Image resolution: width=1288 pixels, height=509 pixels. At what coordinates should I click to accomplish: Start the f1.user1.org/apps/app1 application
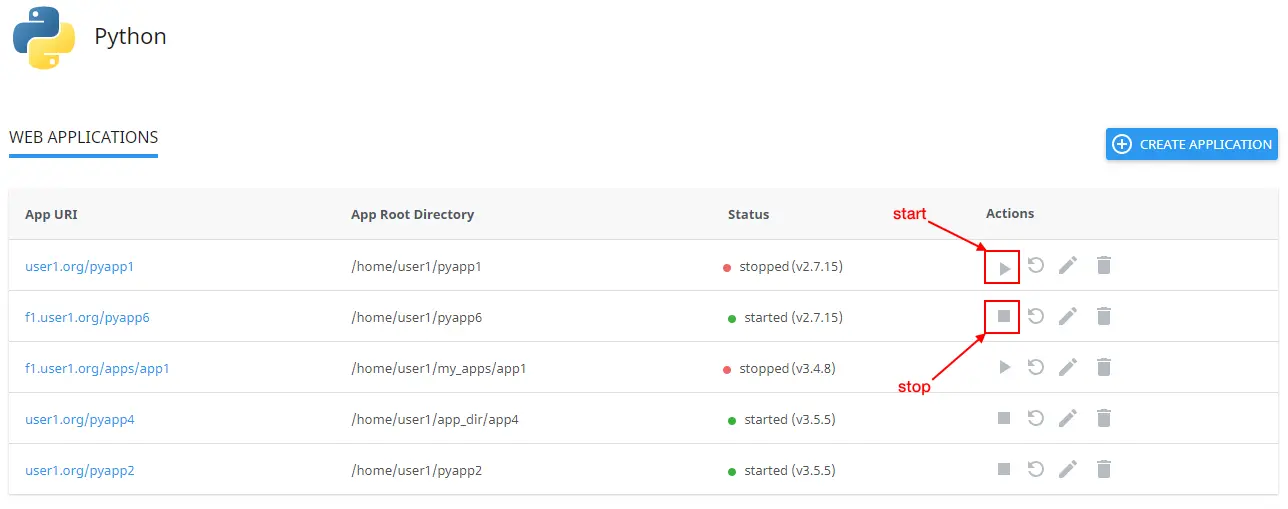coord(1004,368)
